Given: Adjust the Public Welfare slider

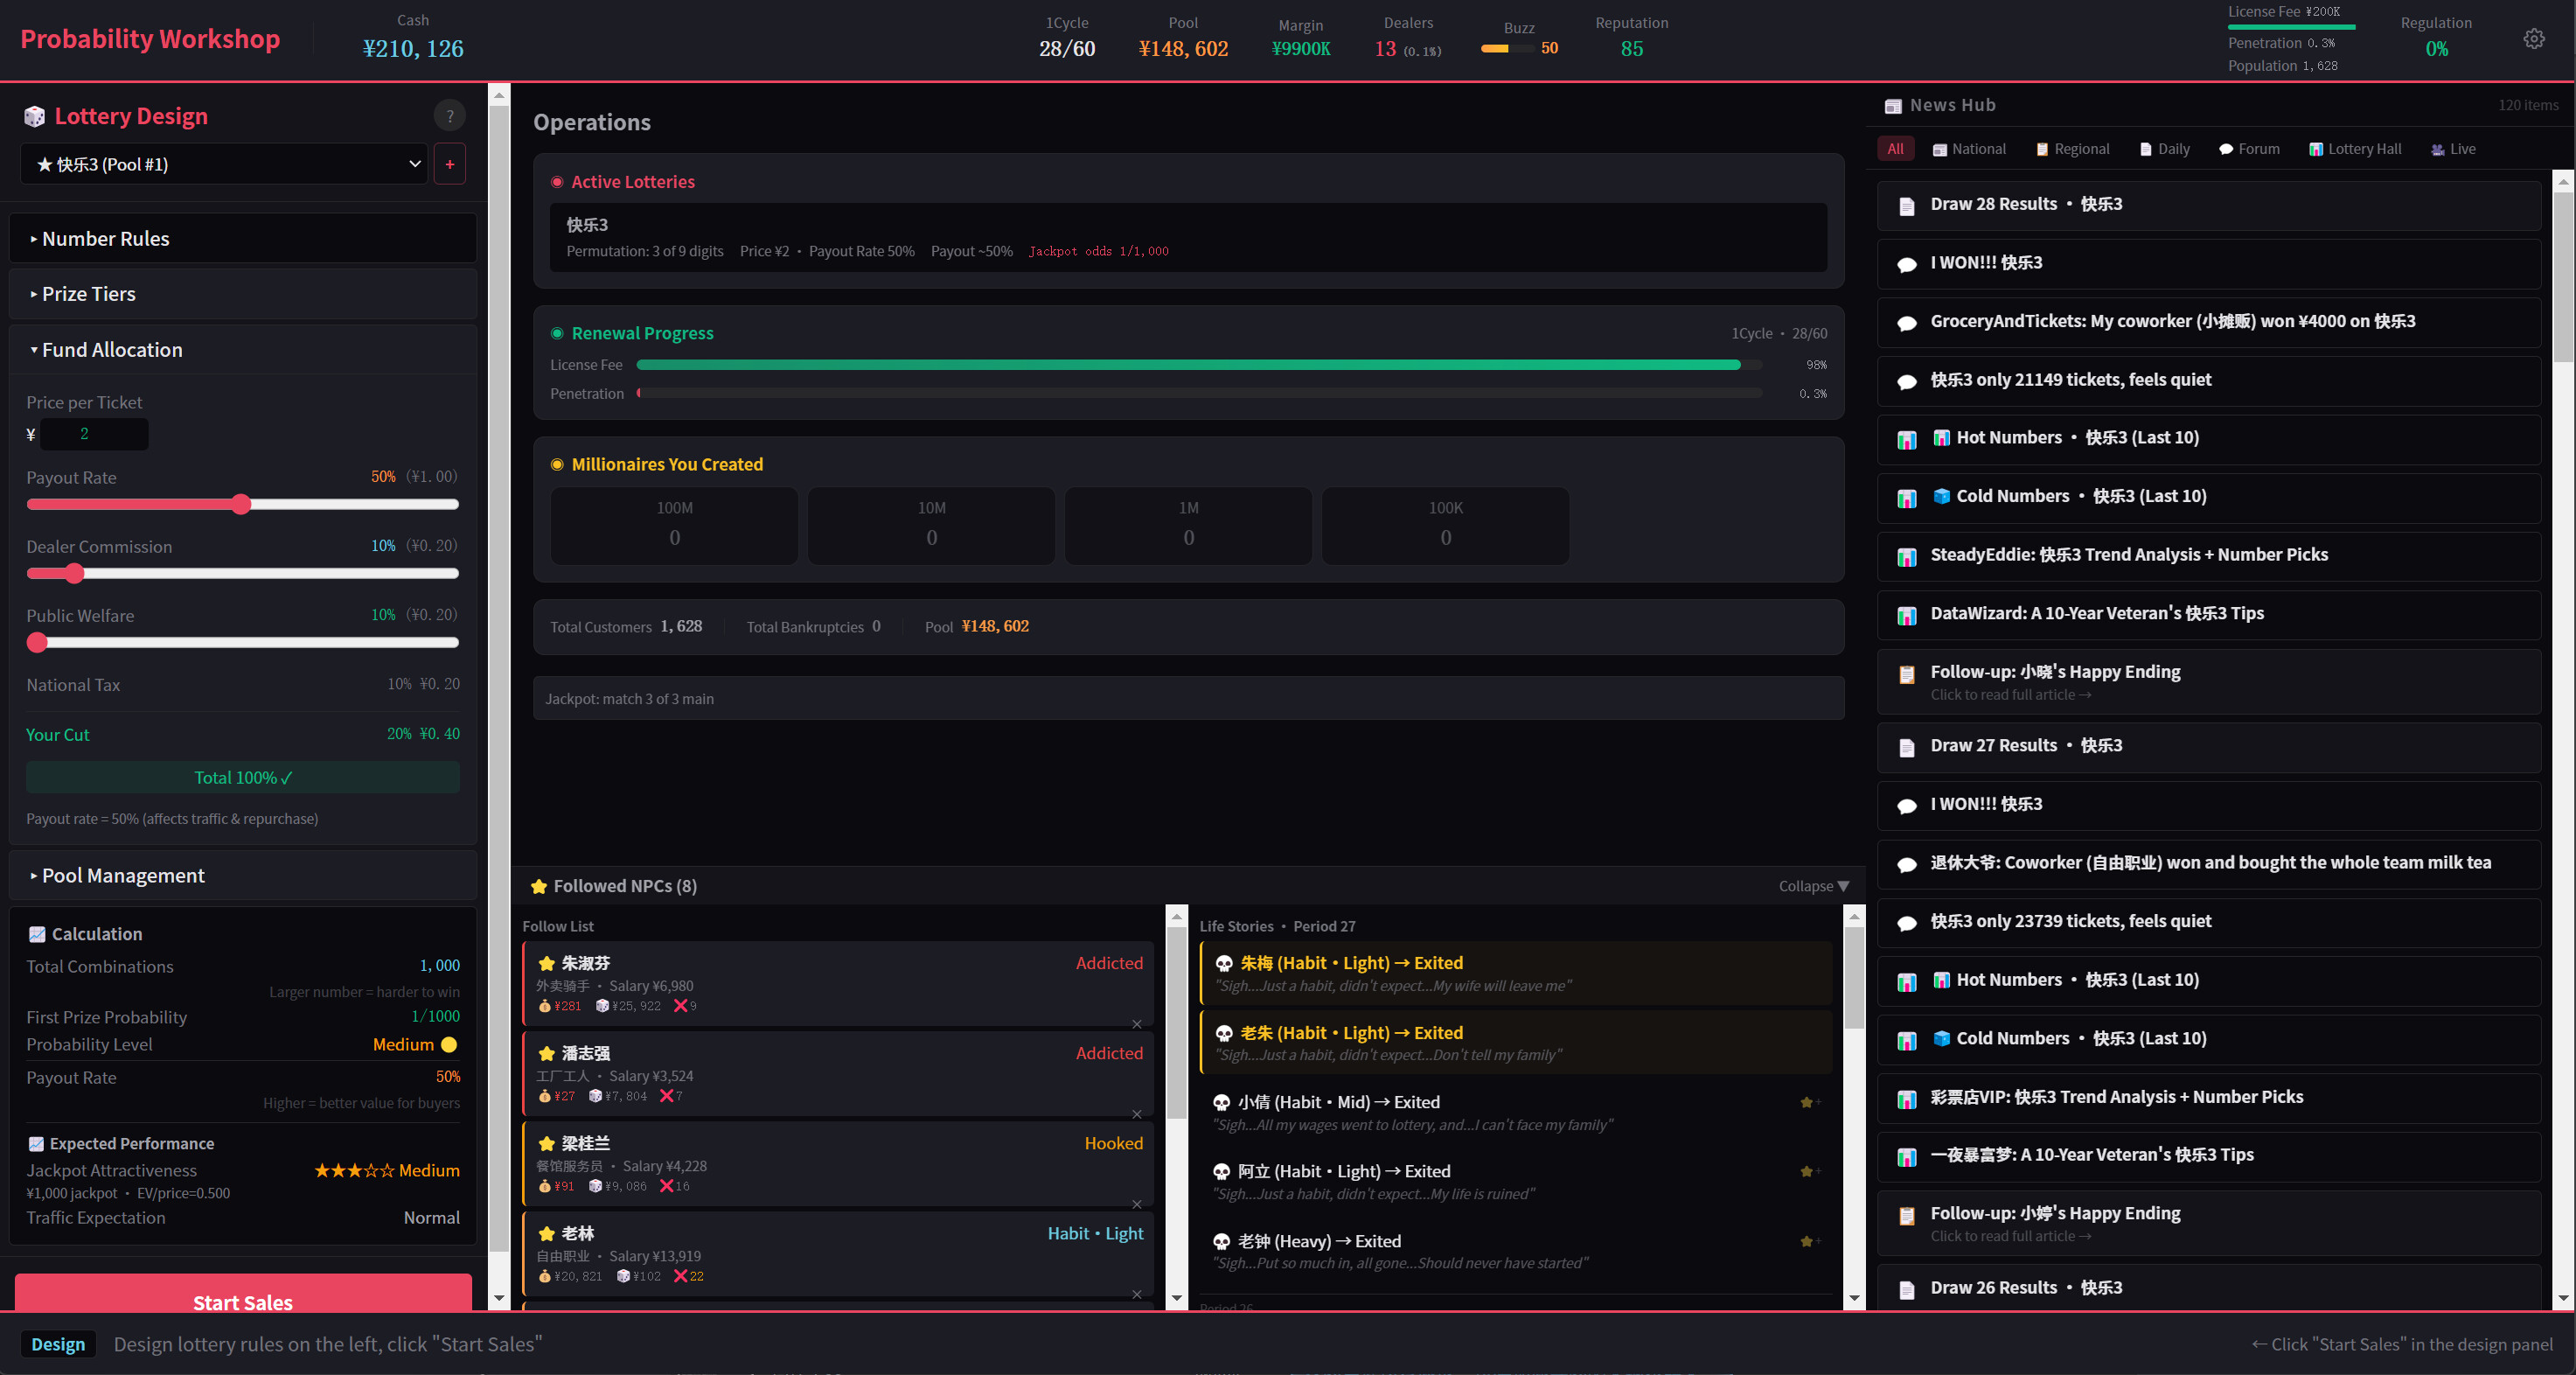Looking at the screenshot, I should point(243,642).
